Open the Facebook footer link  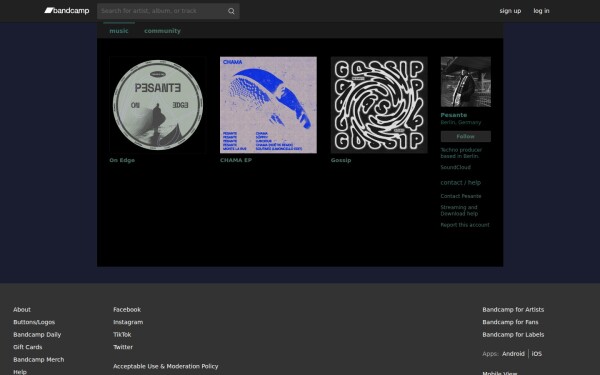[x=127, y=310]
